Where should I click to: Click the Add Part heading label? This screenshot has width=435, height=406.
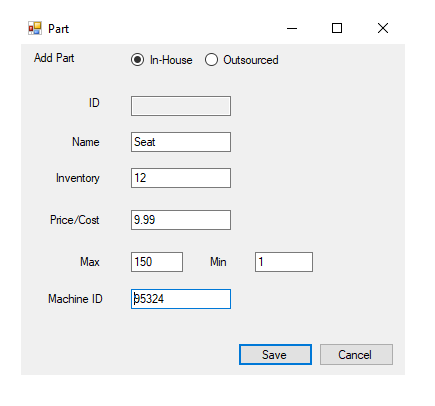coord(54,58)
